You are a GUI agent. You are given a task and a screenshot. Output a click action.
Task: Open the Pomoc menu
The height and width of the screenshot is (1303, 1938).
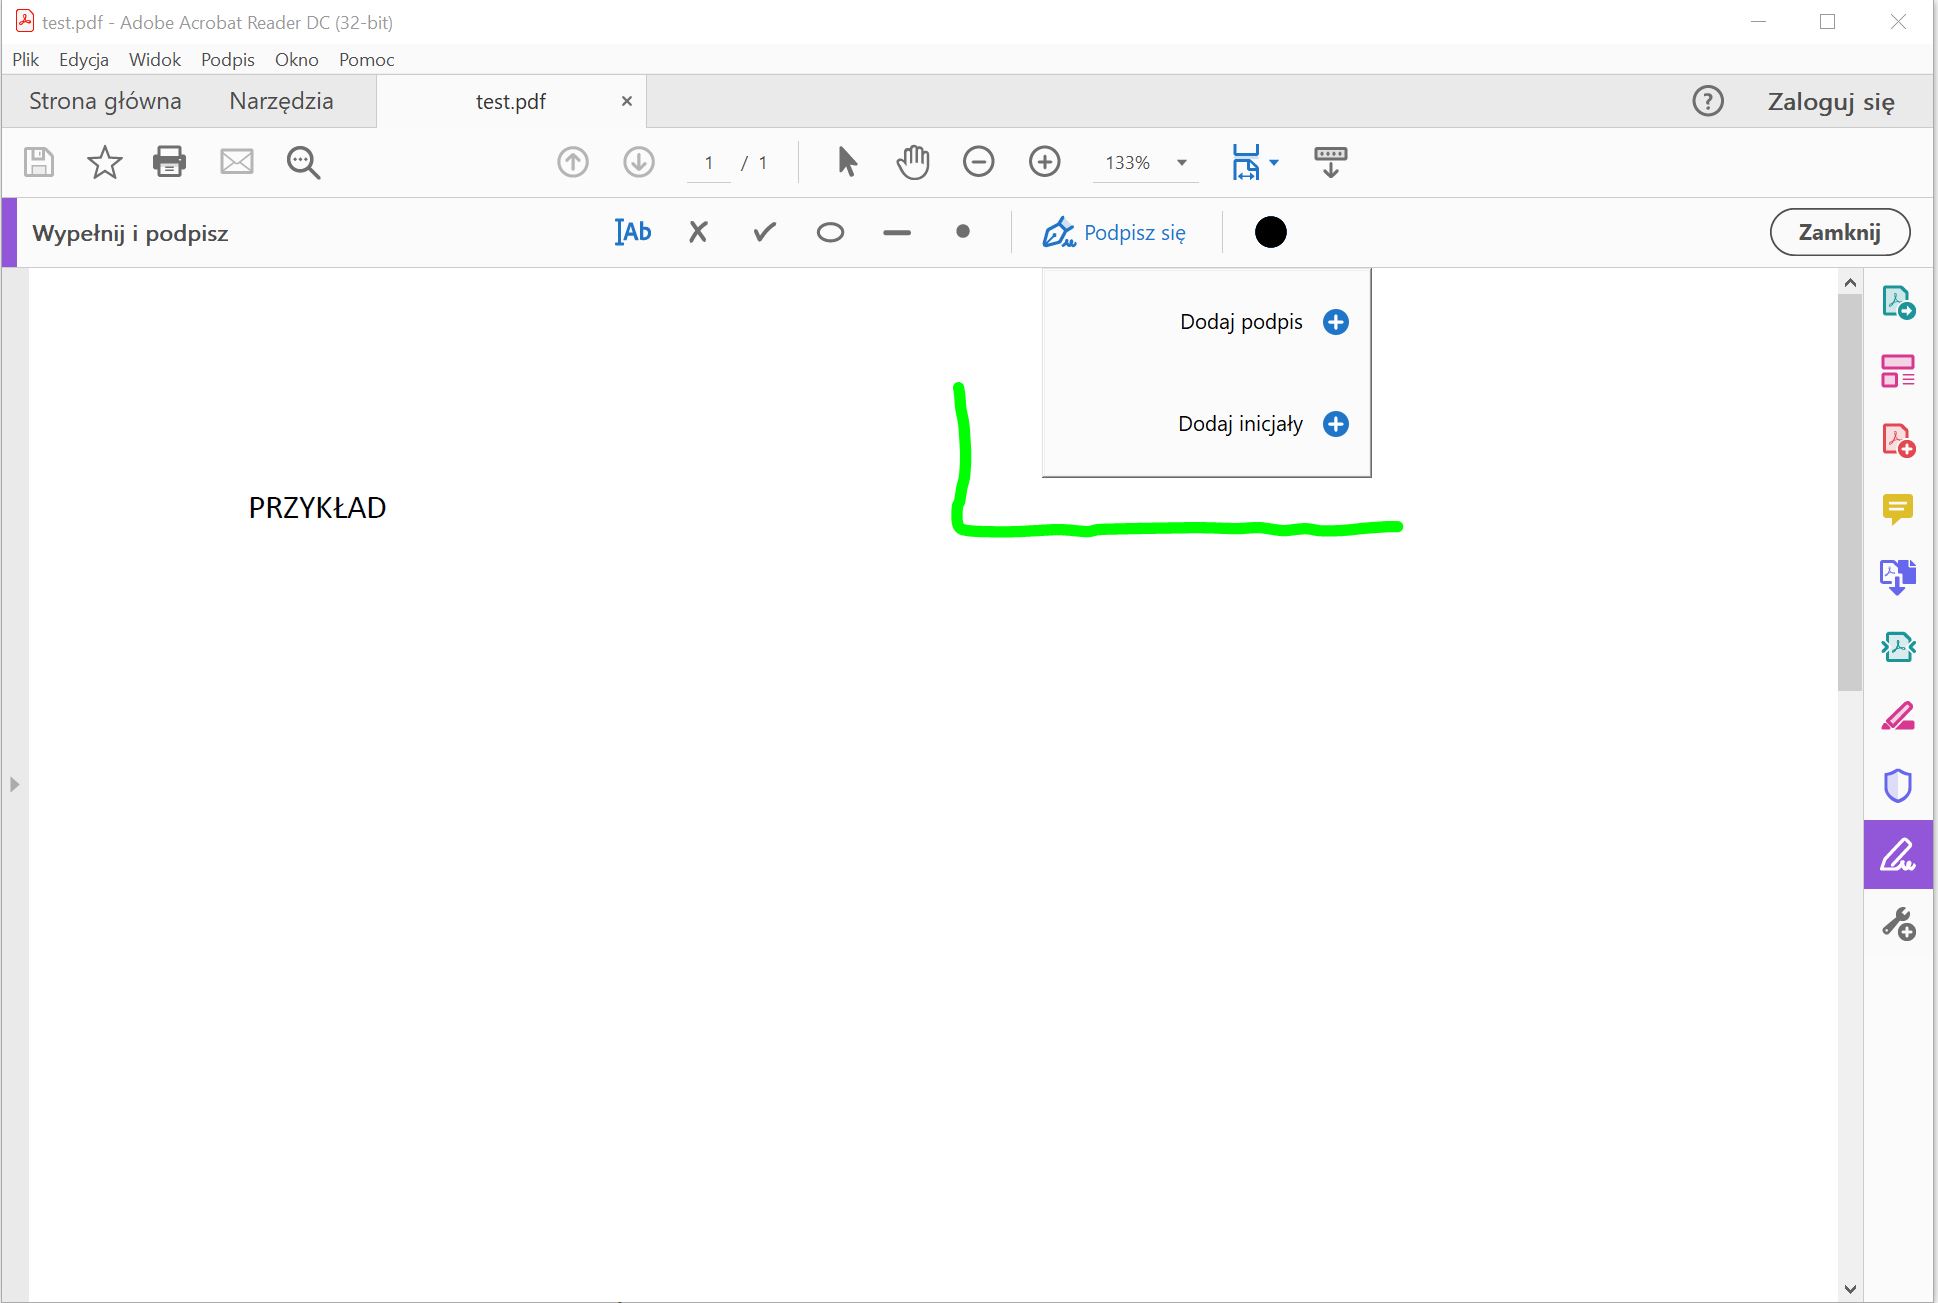(367, 59)
